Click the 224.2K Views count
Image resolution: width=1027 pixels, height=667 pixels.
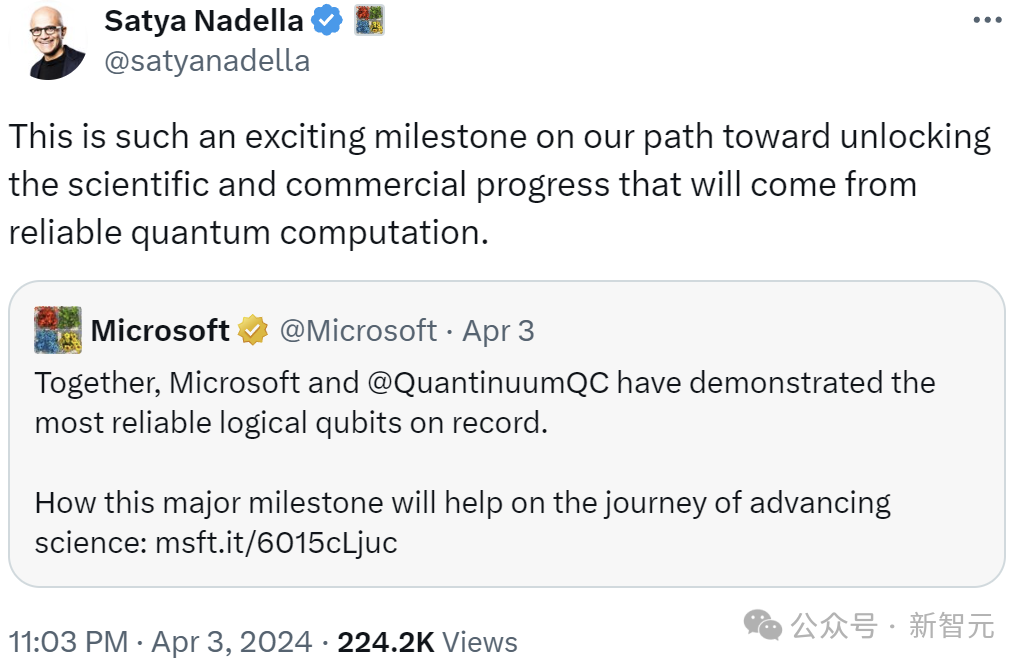[x=427, y=641]
